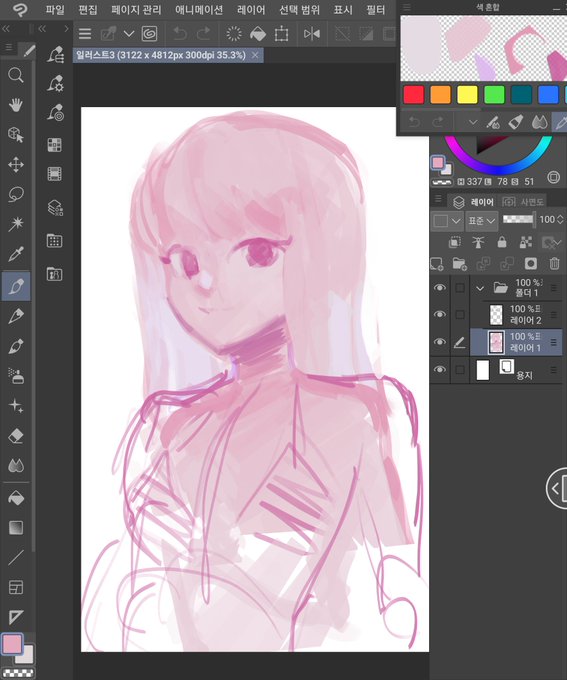
Task: Open the 선택 범위 menu
Action: coord(299,10)
